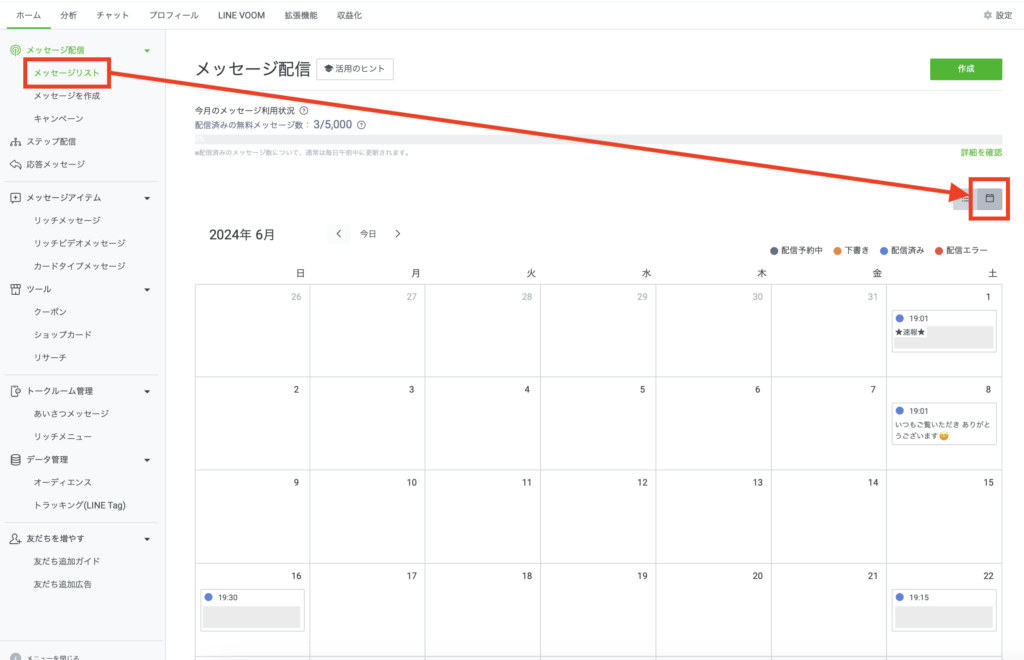Go to previous month with left chevron

339,234
